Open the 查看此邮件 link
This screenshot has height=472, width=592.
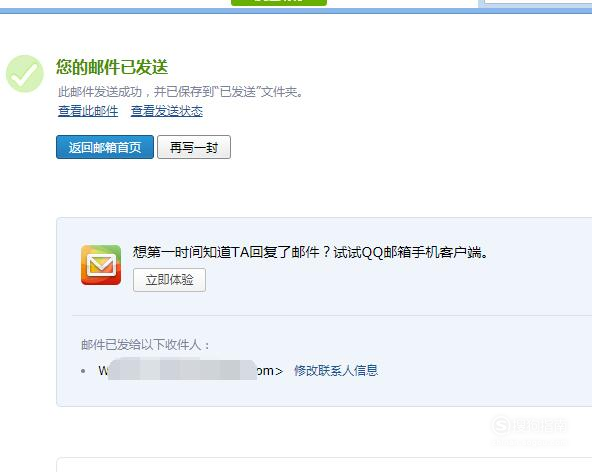point(88,111)
